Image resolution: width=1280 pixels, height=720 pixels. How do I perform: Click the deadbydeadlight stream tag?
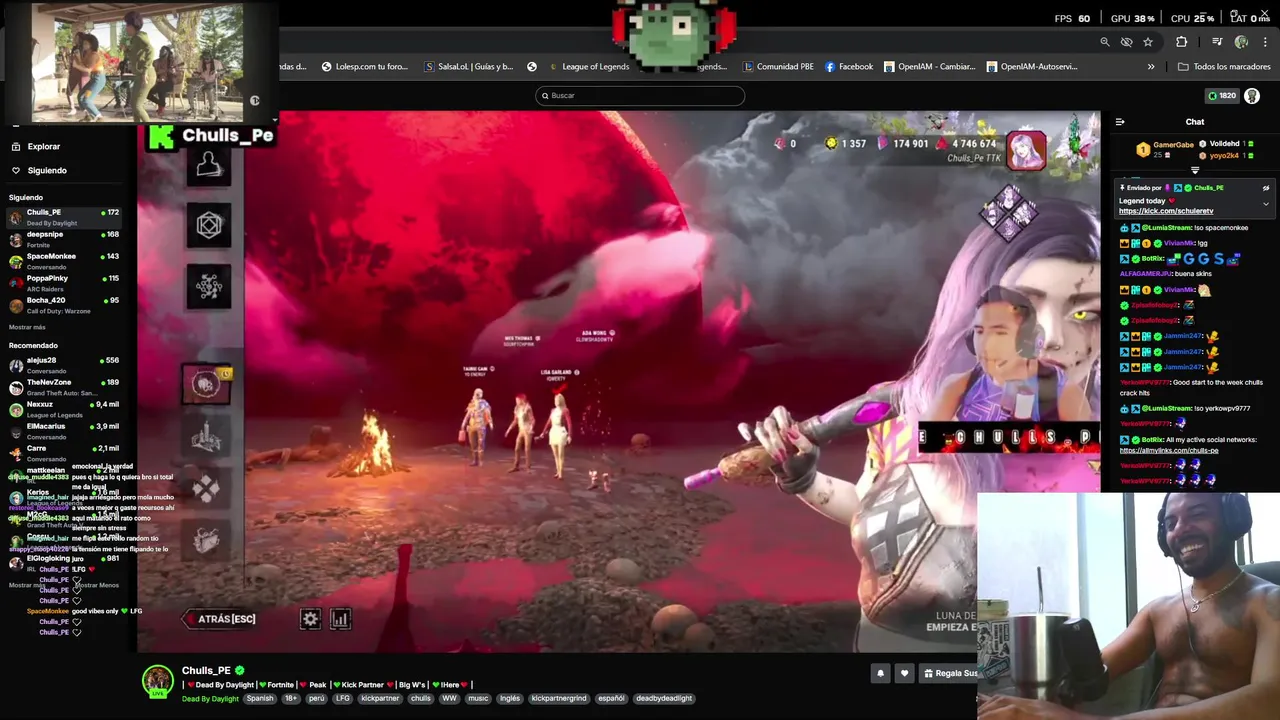click(663, 699)
